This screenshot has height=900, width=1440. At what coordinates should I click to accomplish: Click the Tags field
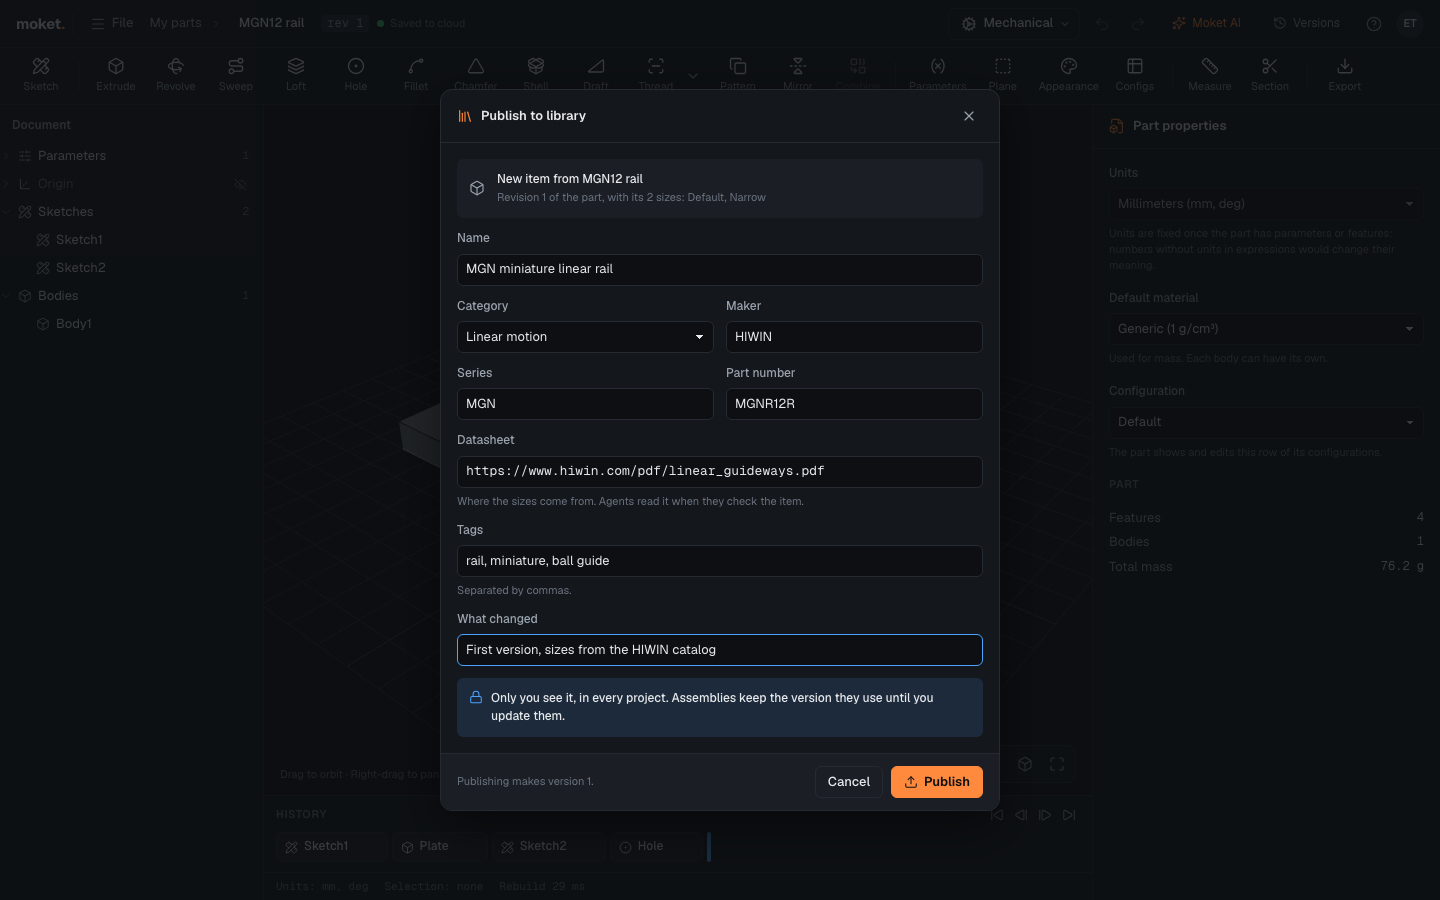point(720,561)
